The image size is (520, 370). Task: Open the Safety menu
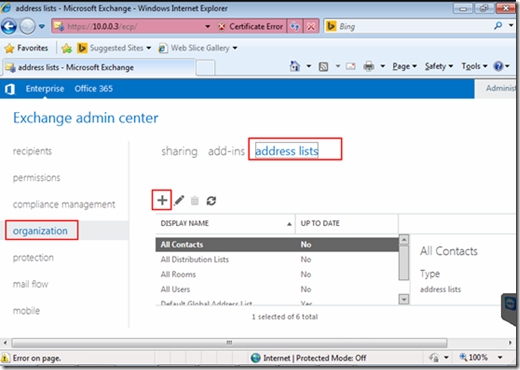(x=439, y=66)
